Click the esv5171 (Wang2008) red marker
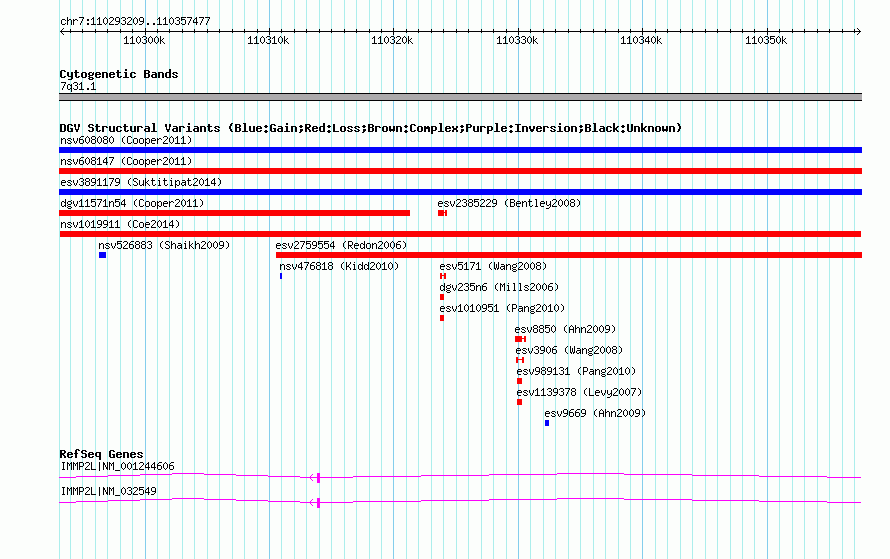Viewport: 890px width, 559px height. [443, 276]
